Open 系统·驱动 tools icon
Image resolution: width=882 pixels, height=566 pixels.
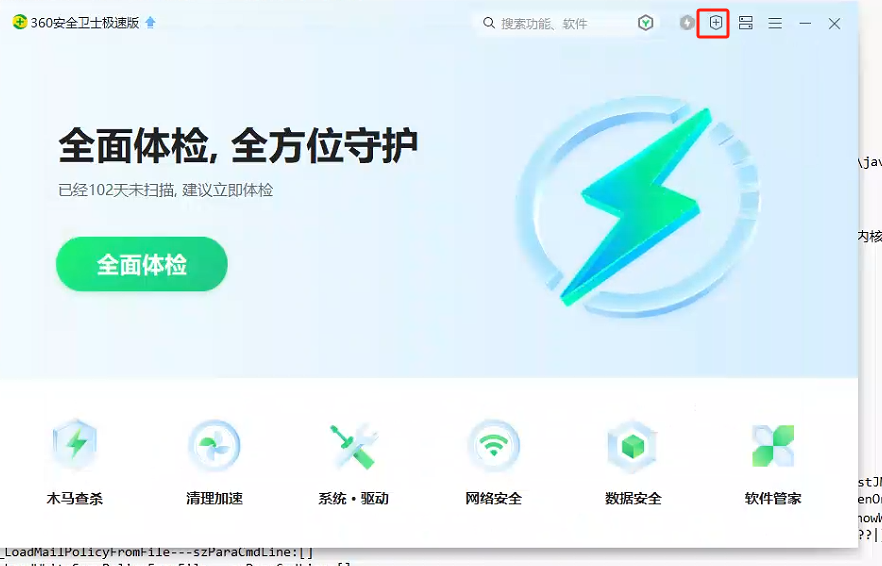click(354, 446)
